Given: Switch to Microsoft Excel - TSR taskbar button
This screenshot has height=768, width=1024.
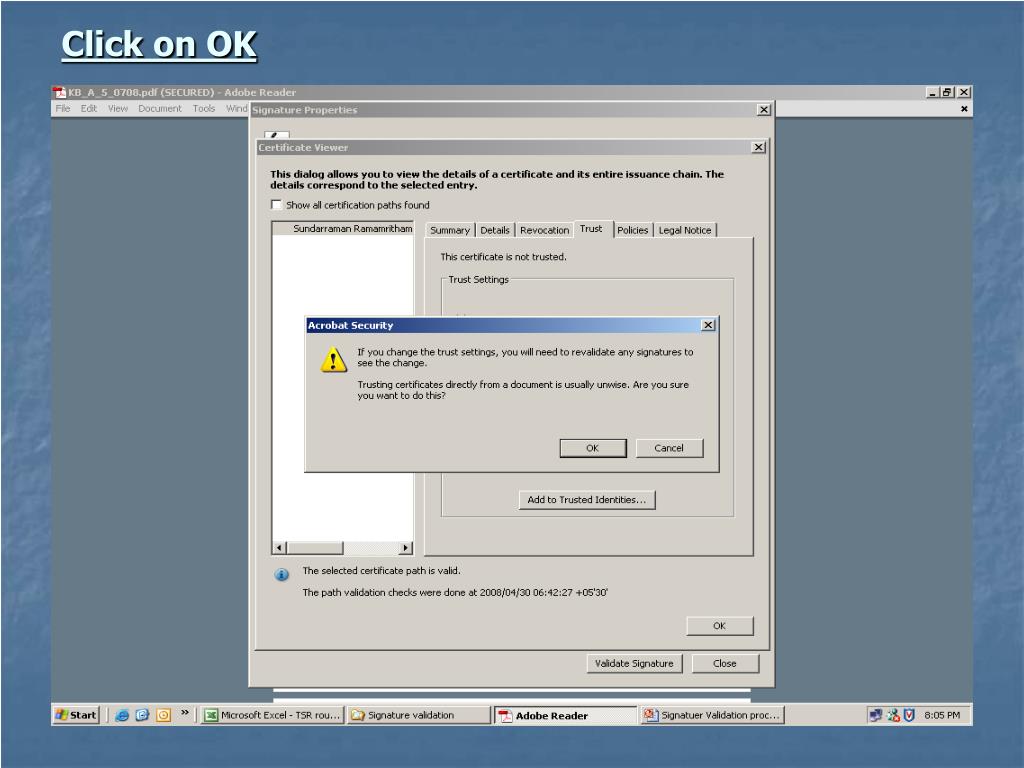Looking at the screenshot, I should click(x=272, y=715).
